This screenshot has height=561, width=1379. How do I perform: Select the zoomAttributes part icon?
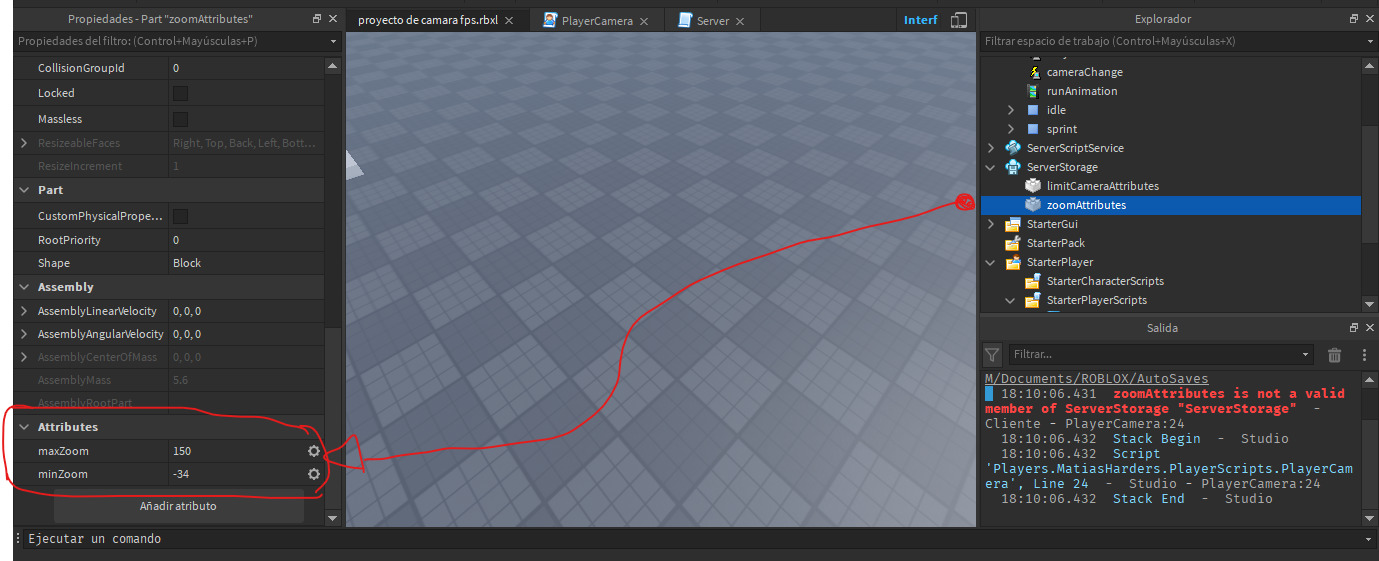1034,205
